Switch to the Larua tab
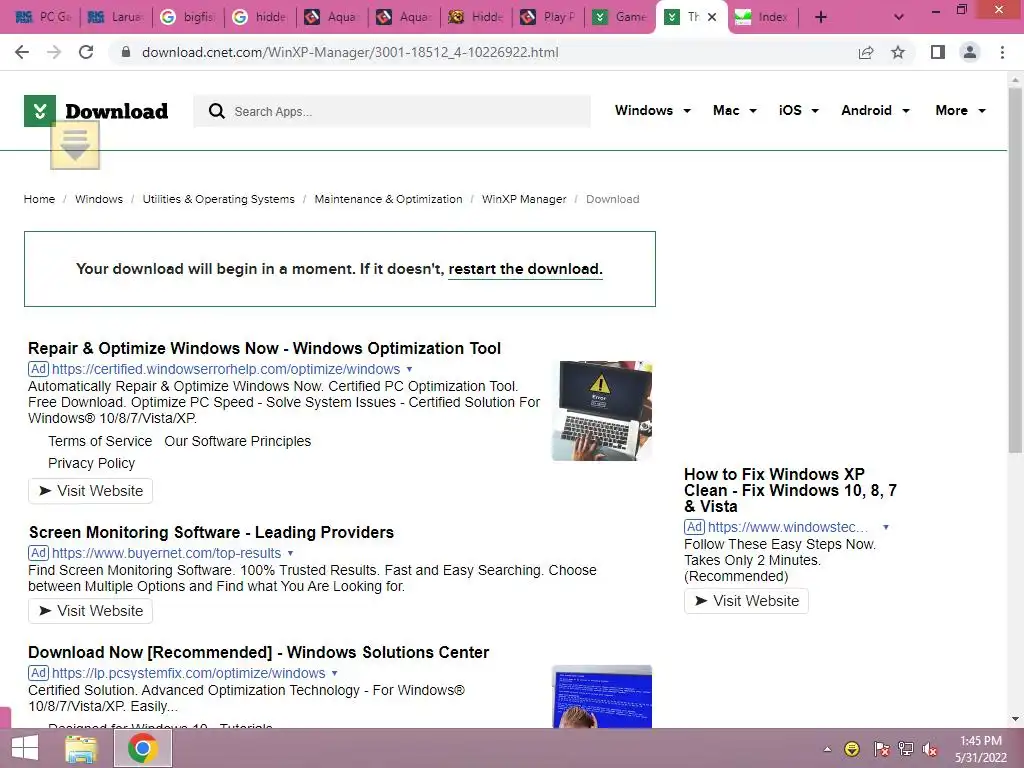This screenshot has height=768, width=1024. (116, 17)
